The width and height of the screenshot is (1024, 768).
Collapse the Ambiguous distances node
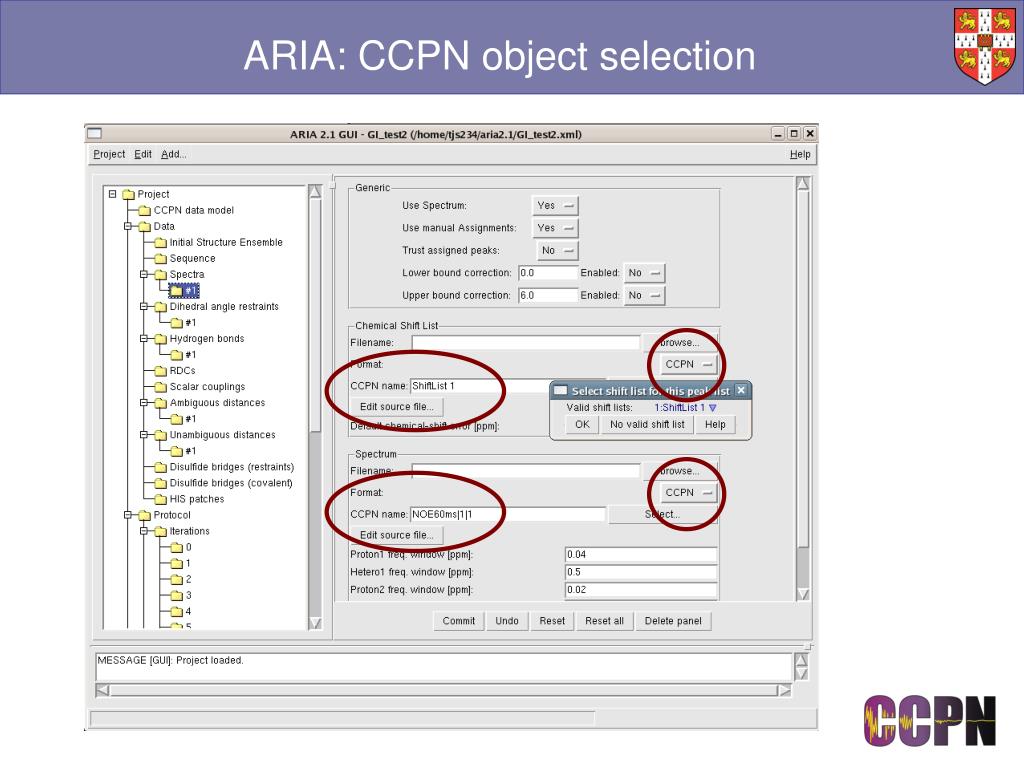coord(144,402)
